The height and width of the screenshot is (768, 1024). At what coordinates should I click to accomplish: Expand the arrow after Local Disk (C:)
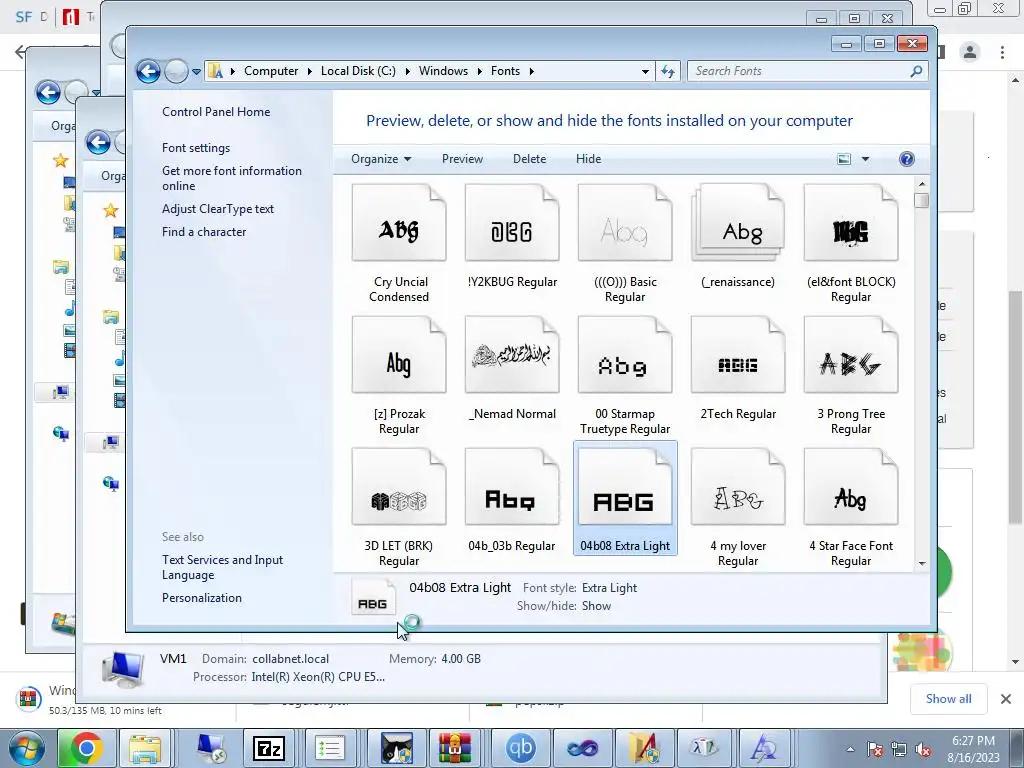[408, 71]
